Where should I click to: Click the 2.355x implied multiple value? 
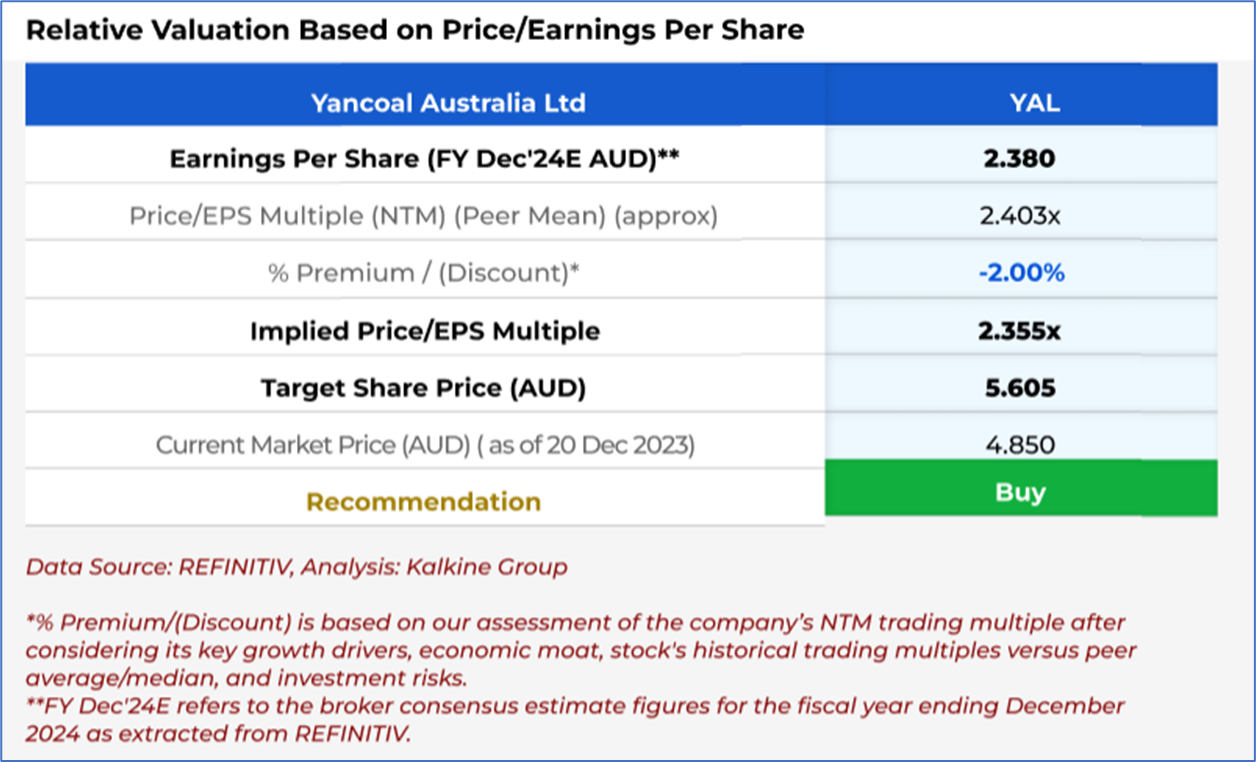(x=1020, y=331)
